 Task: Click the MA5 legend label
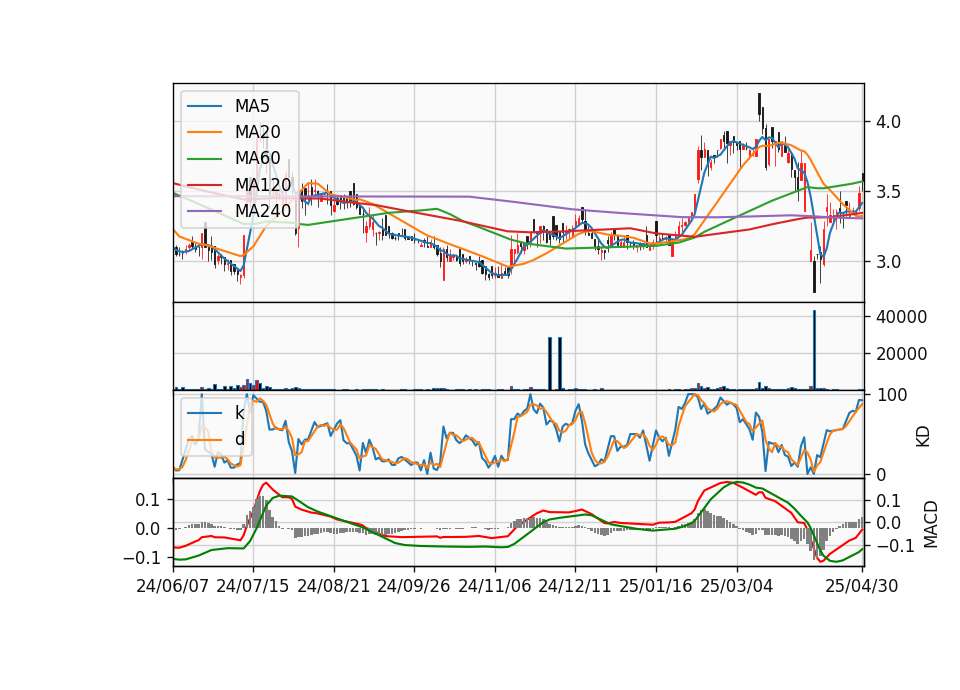(x=252, y=106)
